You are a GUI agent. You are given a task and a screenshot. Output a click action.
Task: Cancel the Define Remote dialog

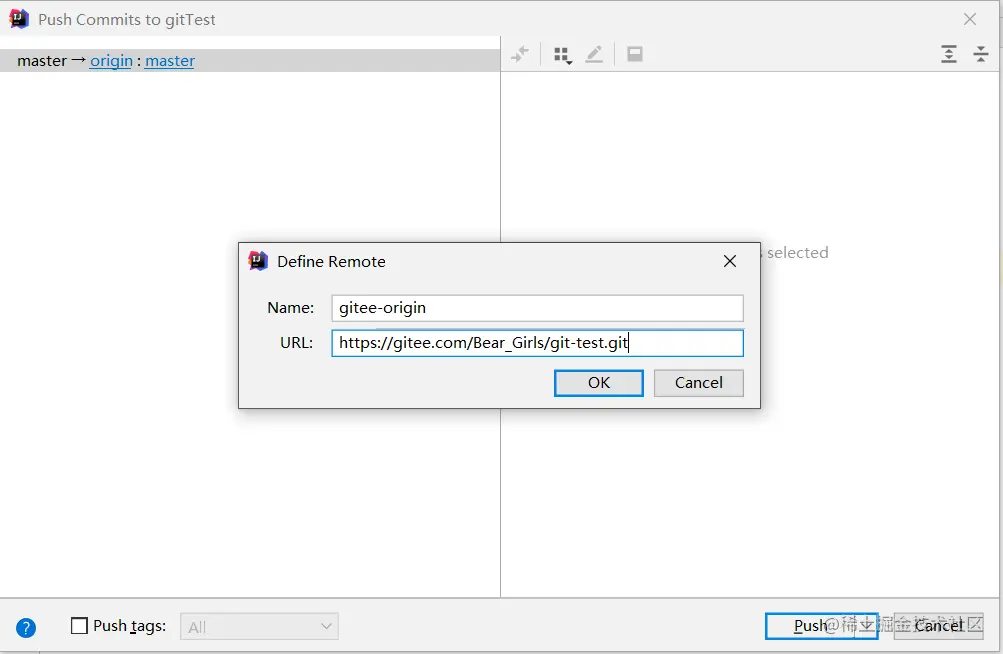(699, 383)
